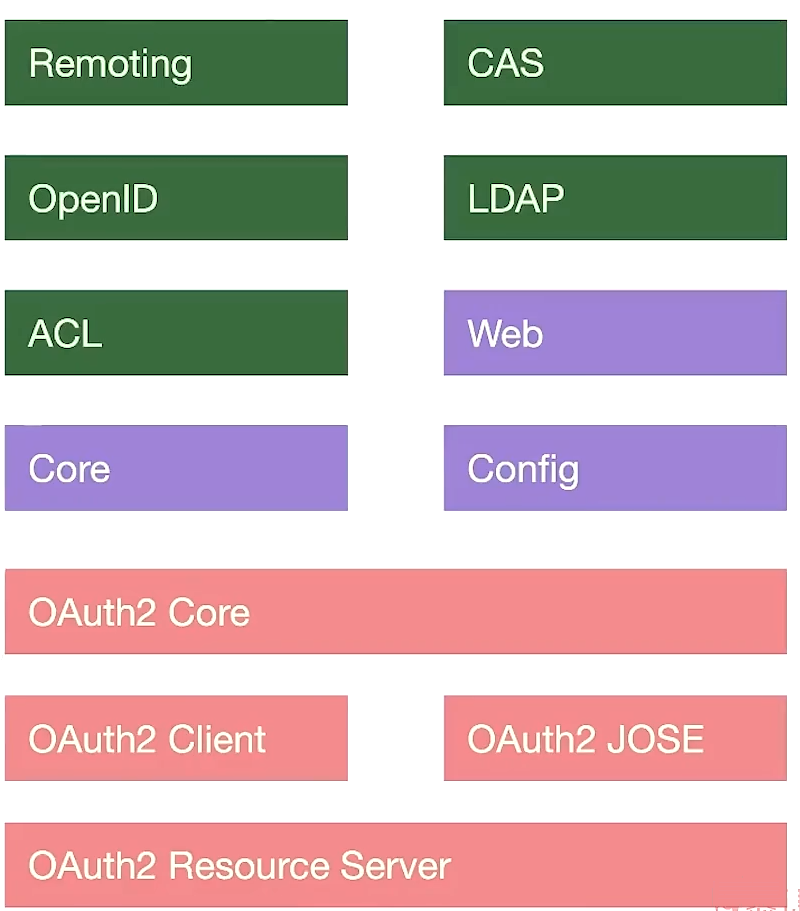Screen dimensions: 800x911
Task: Click the OAuth2 JOSE box
Action: click(x=615, y=738)
